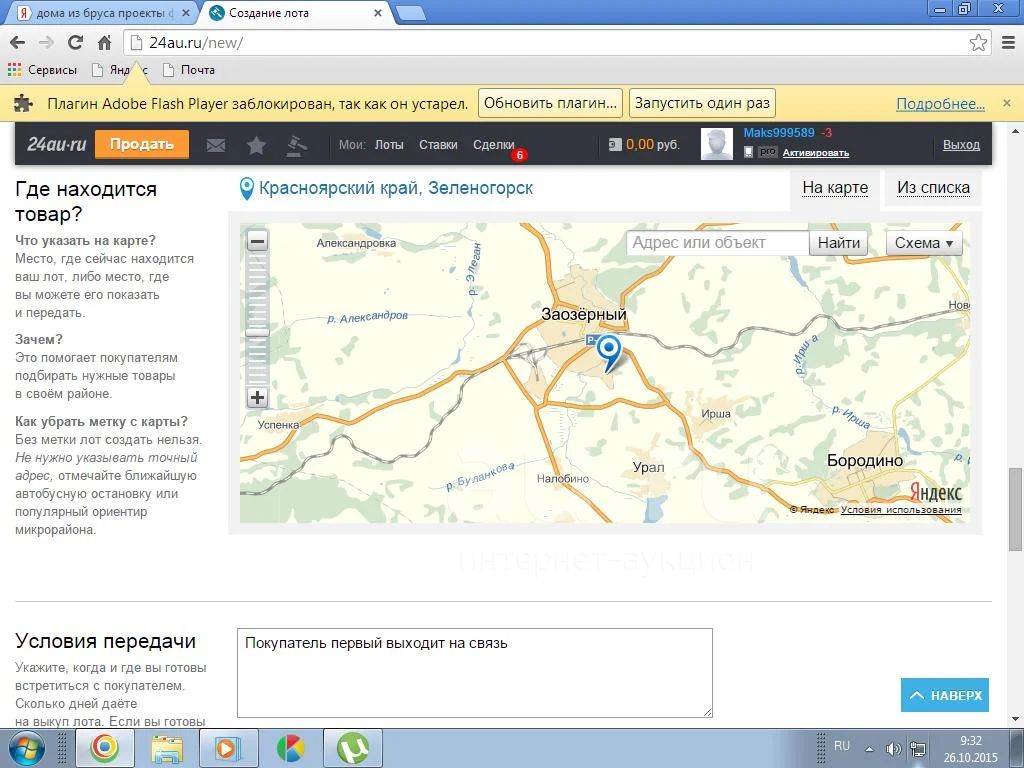This screenshot has width=1024, height=768.
Task: Bookmark this page with the star icon
Action: 978,42
